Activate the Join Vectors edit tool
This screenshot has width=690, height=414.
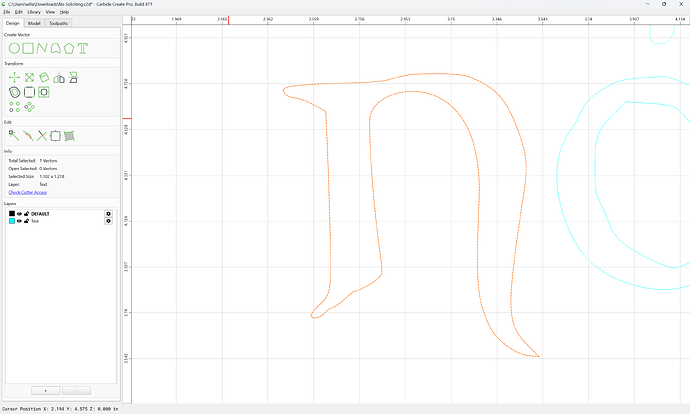click(28, 136)
